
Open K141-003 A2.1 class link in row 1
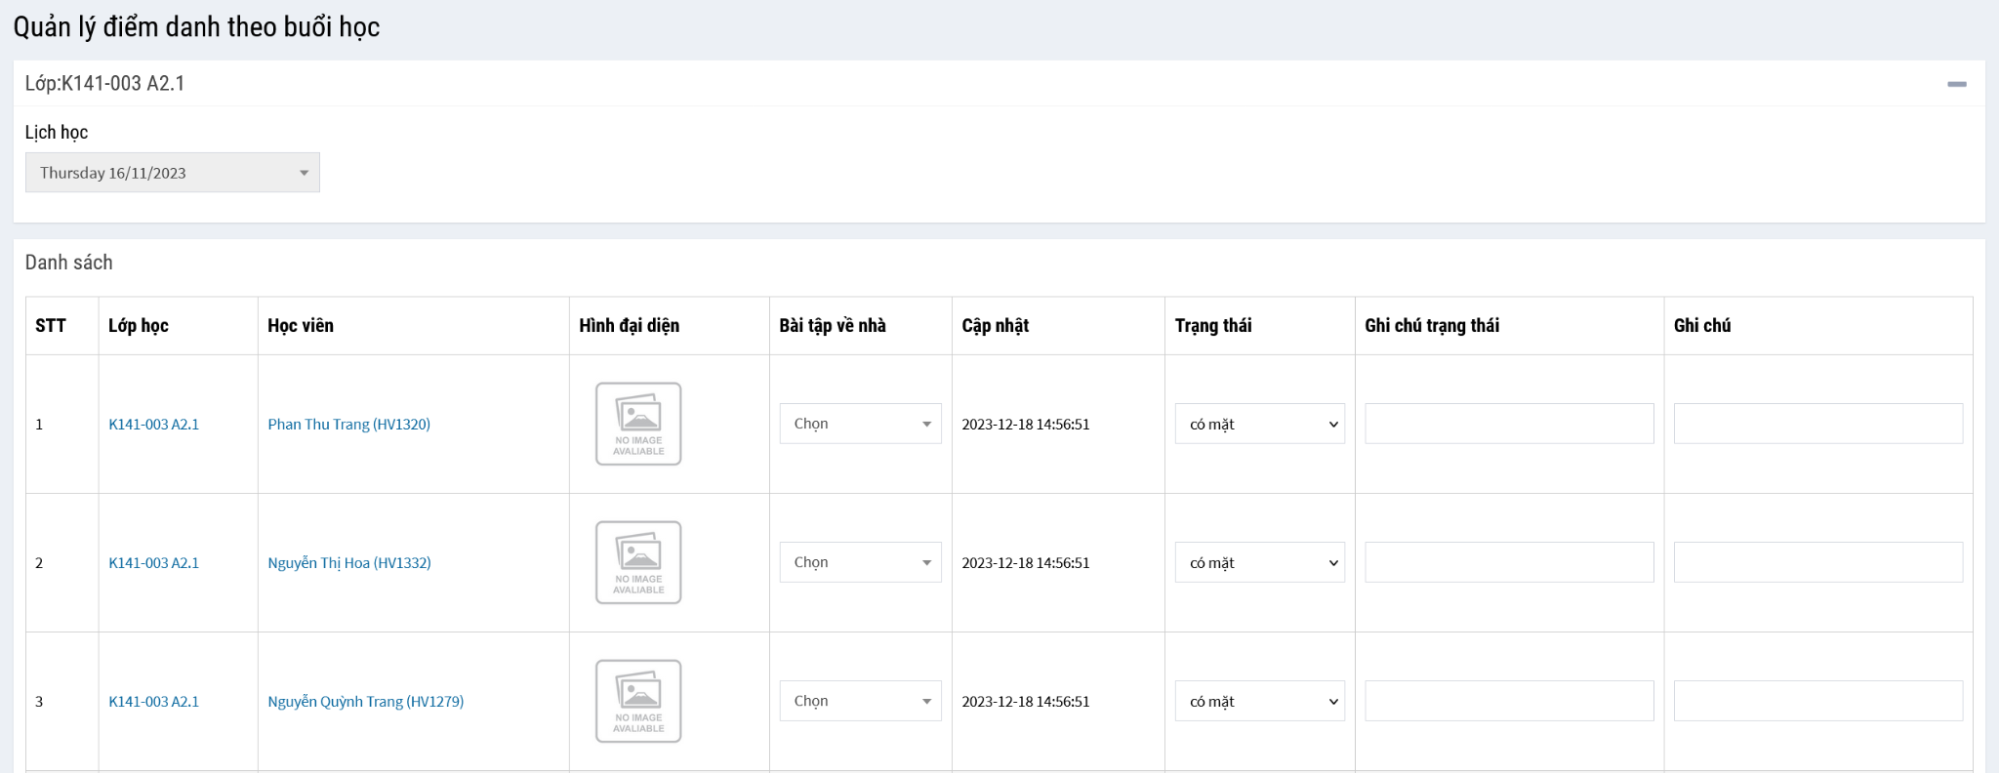154,424
